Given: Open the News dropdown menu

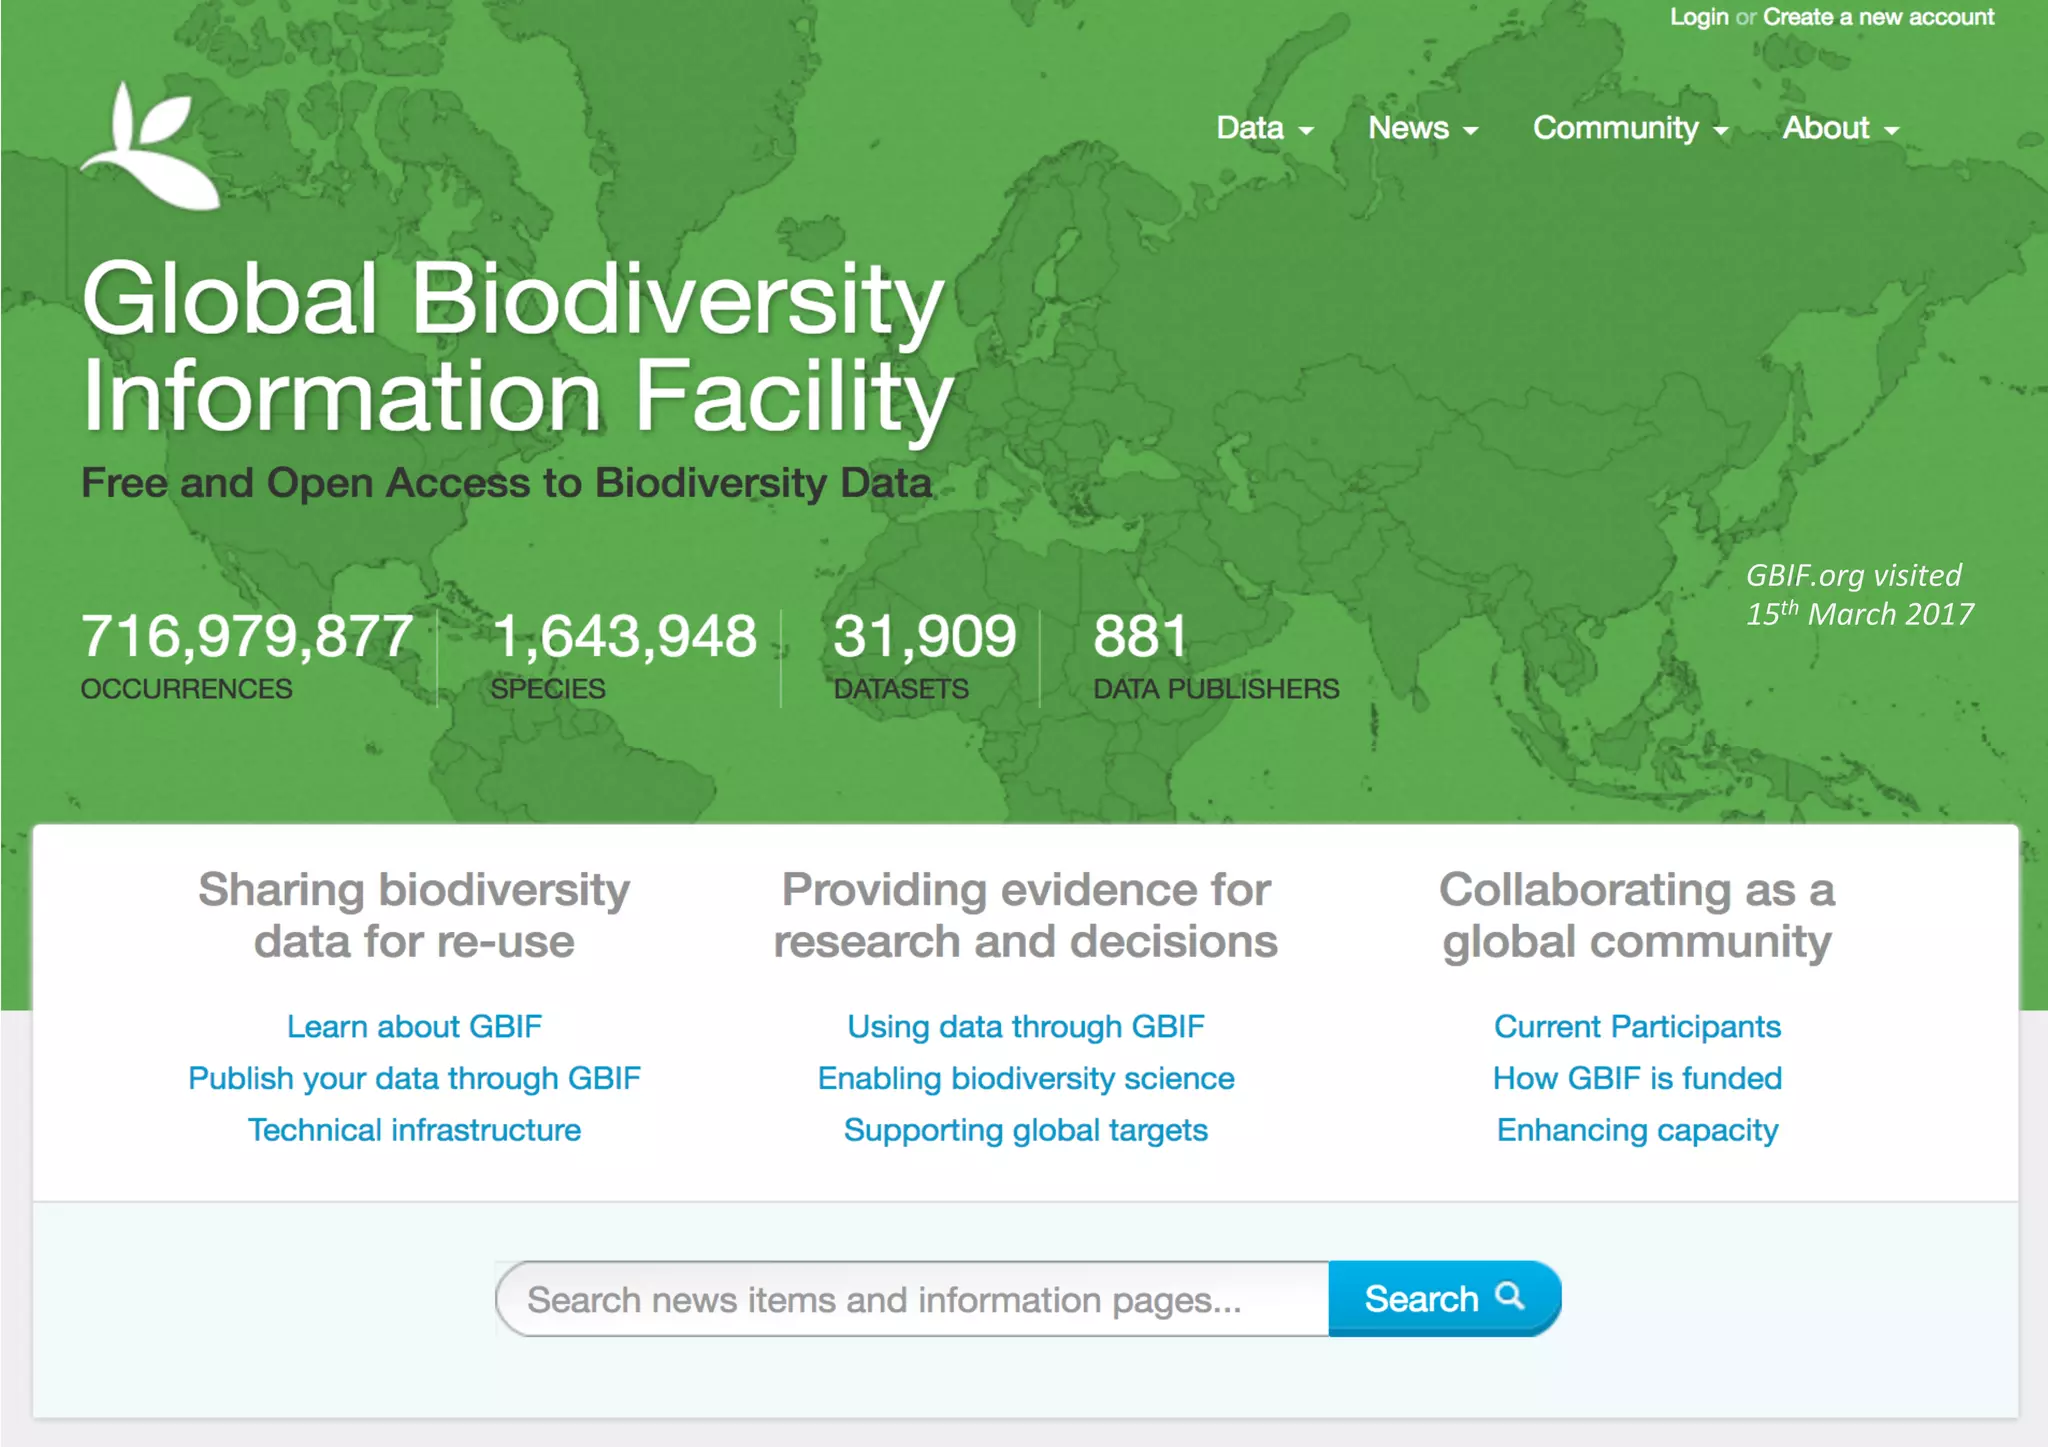Looking at the screenshot, I should (x=1422, y=128).
